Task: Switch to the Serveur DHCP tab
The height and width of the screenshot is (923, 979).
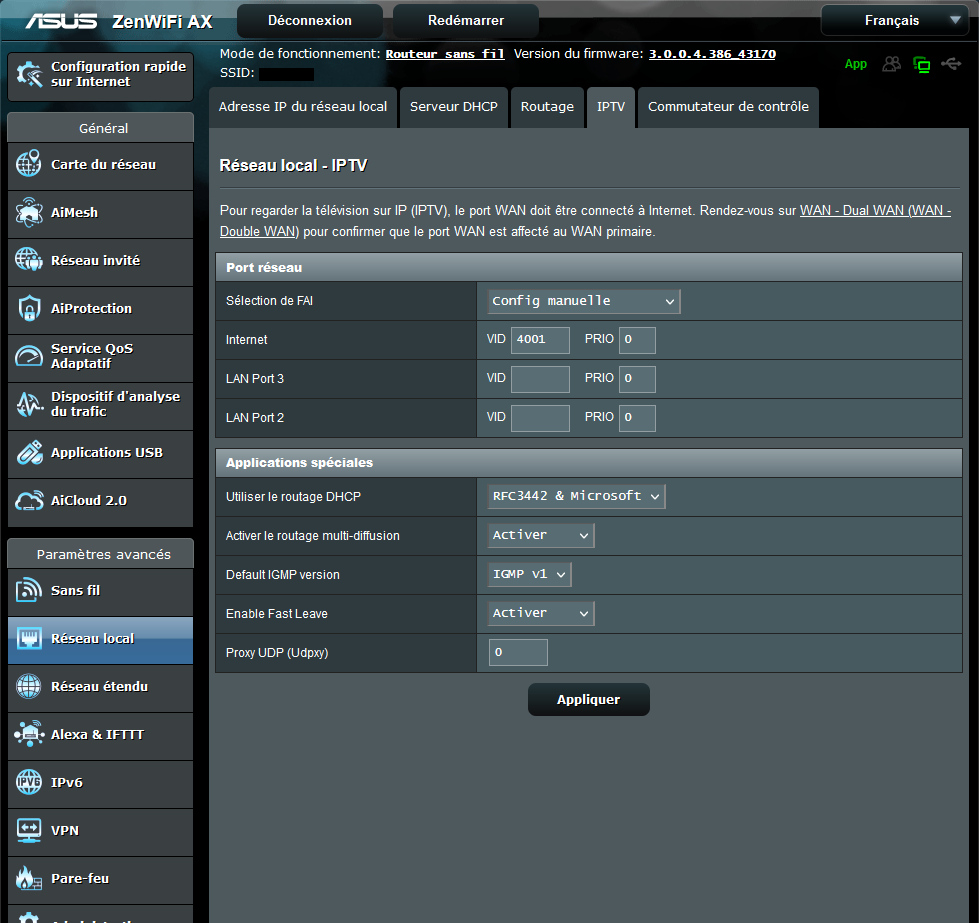Action: (454, 107)
